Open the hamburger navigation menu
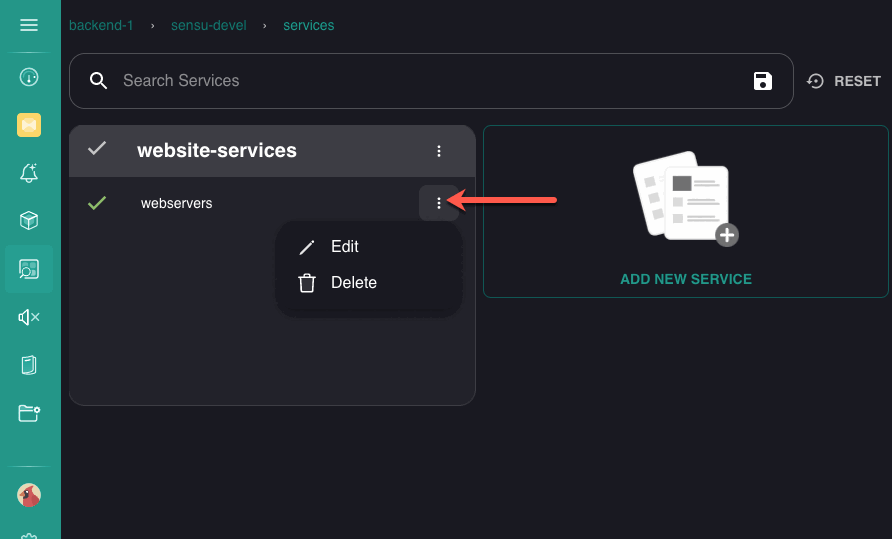Screen dimensions: 892x539 [29, 25]
